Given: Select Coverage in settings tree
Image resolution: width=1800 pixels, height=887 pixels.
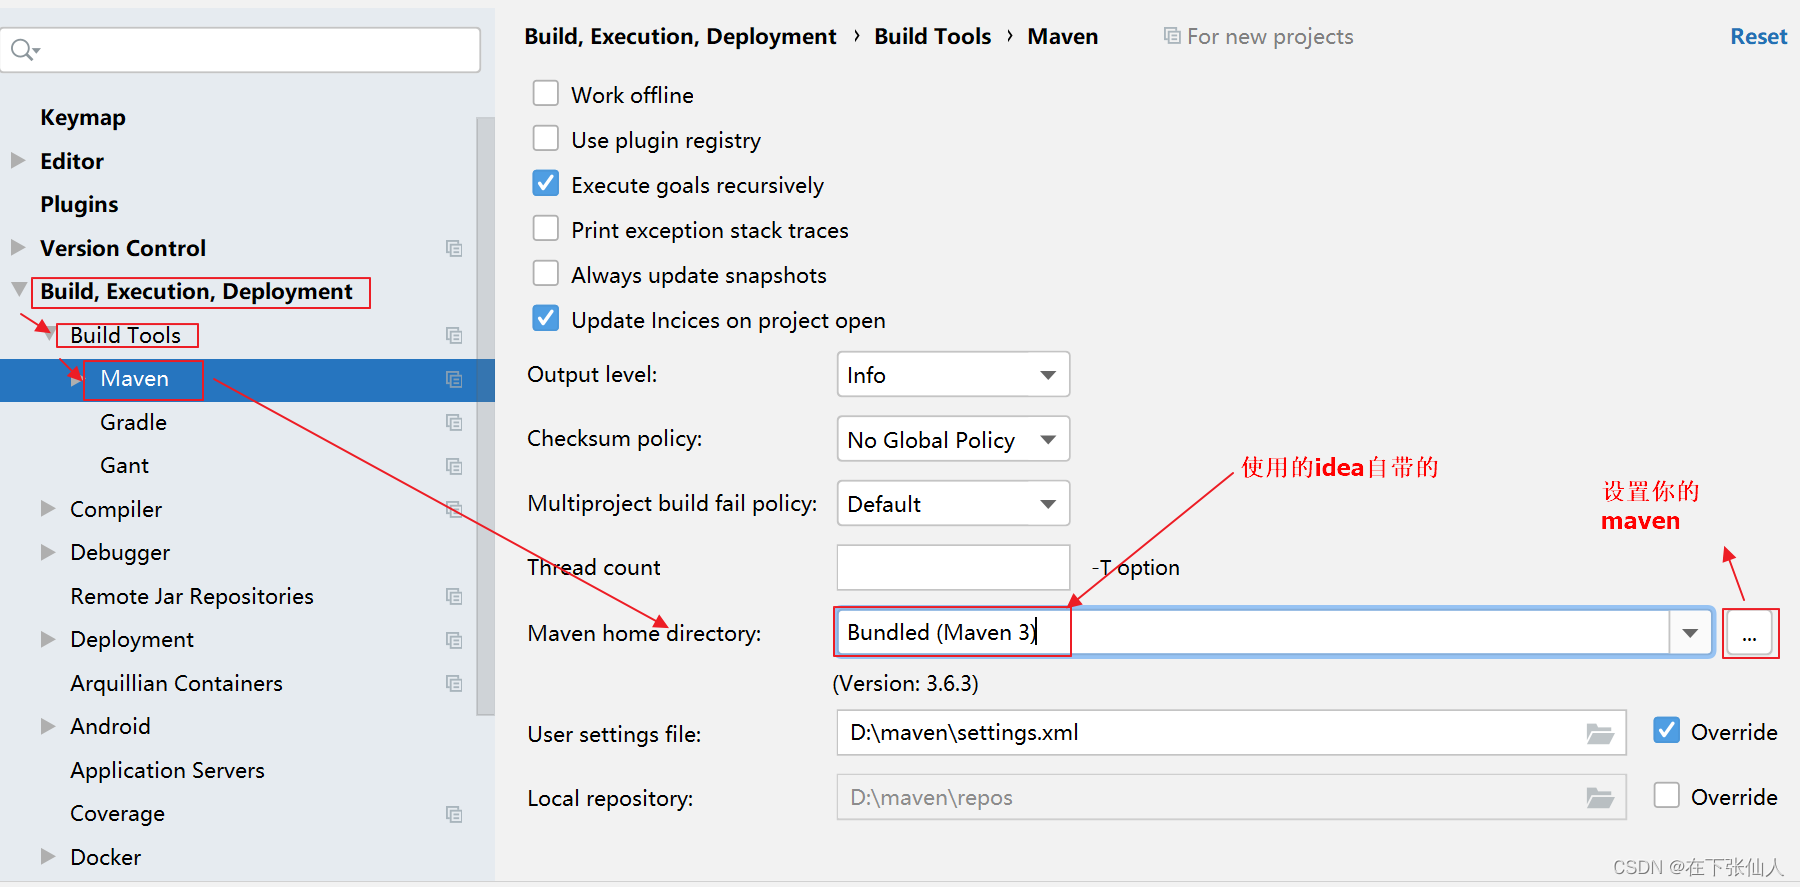Looking at the screenshot, I should click(x=117, y=813).
